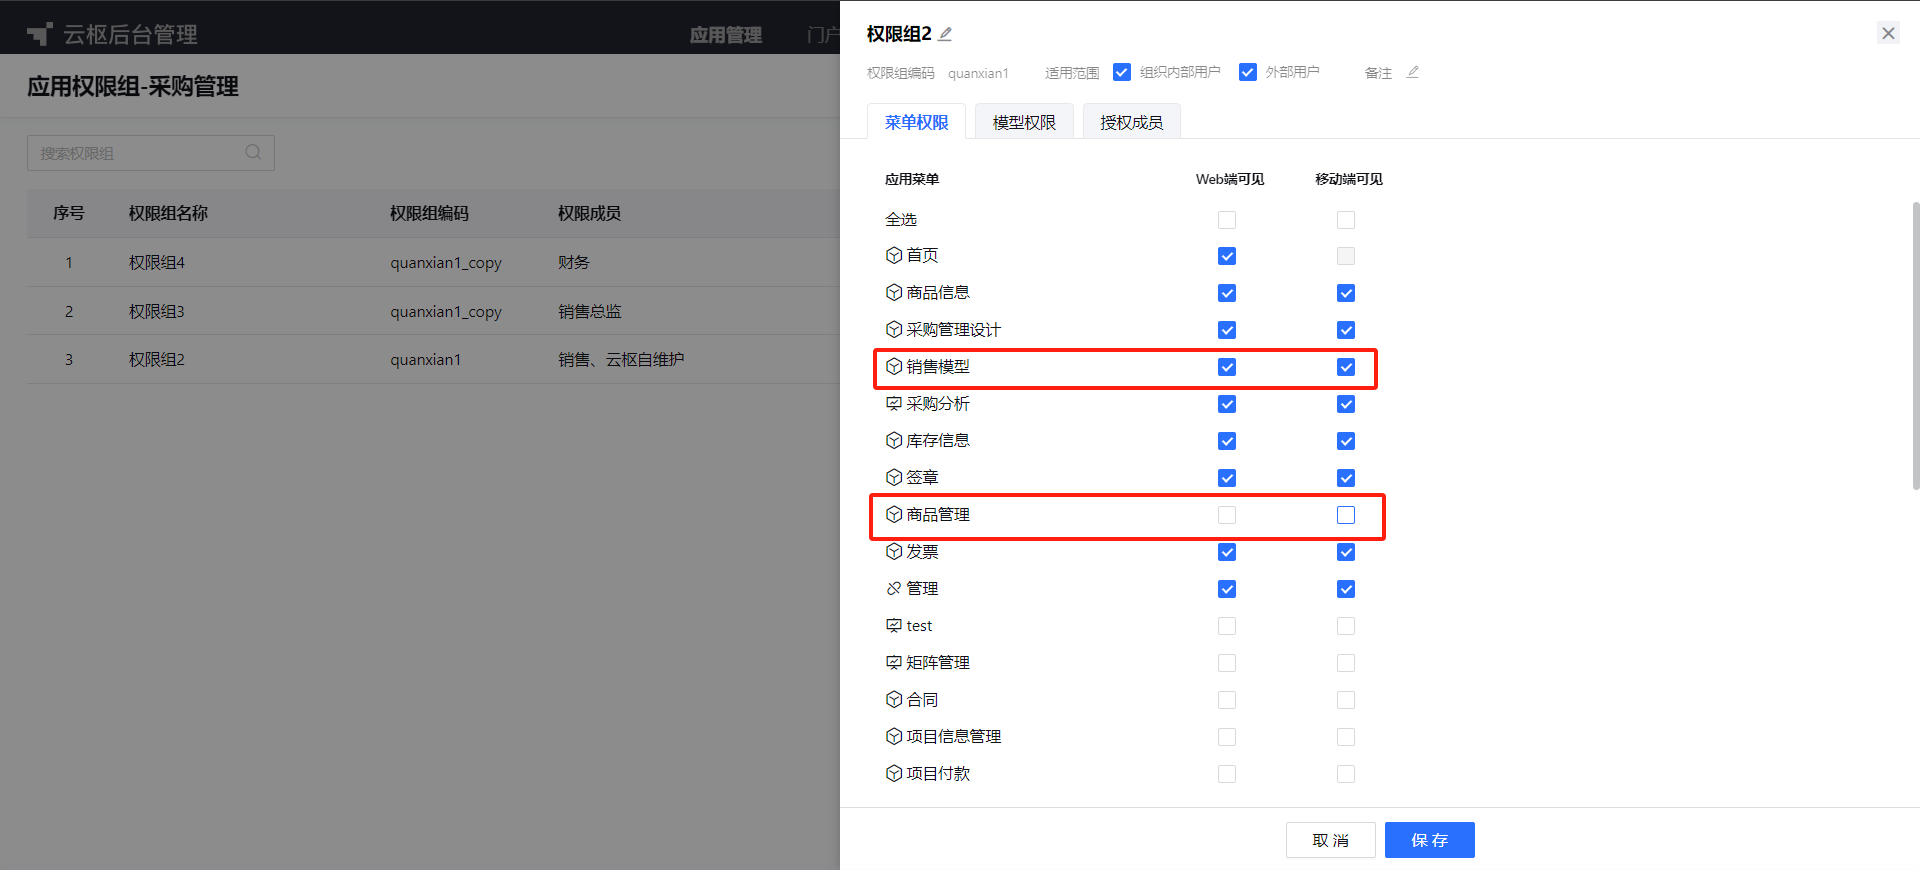Screen dimensions: 1920x870
Task: Click the 财务 member cell
Action: 574,262
